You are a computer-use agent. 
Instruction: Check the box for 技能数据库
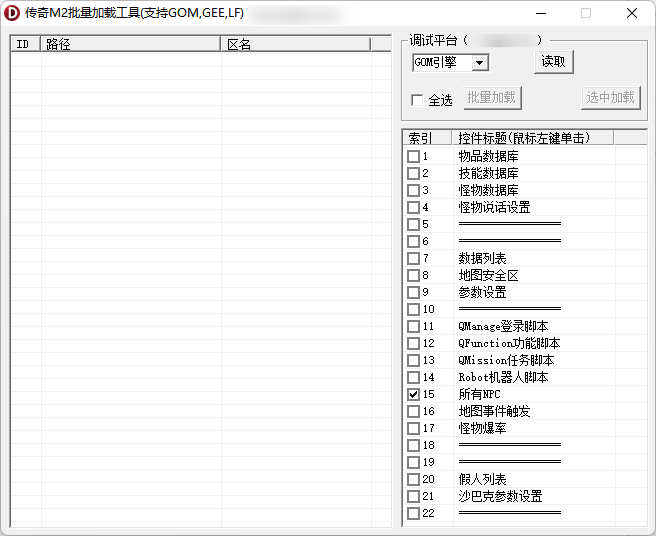tap(413, 173)
